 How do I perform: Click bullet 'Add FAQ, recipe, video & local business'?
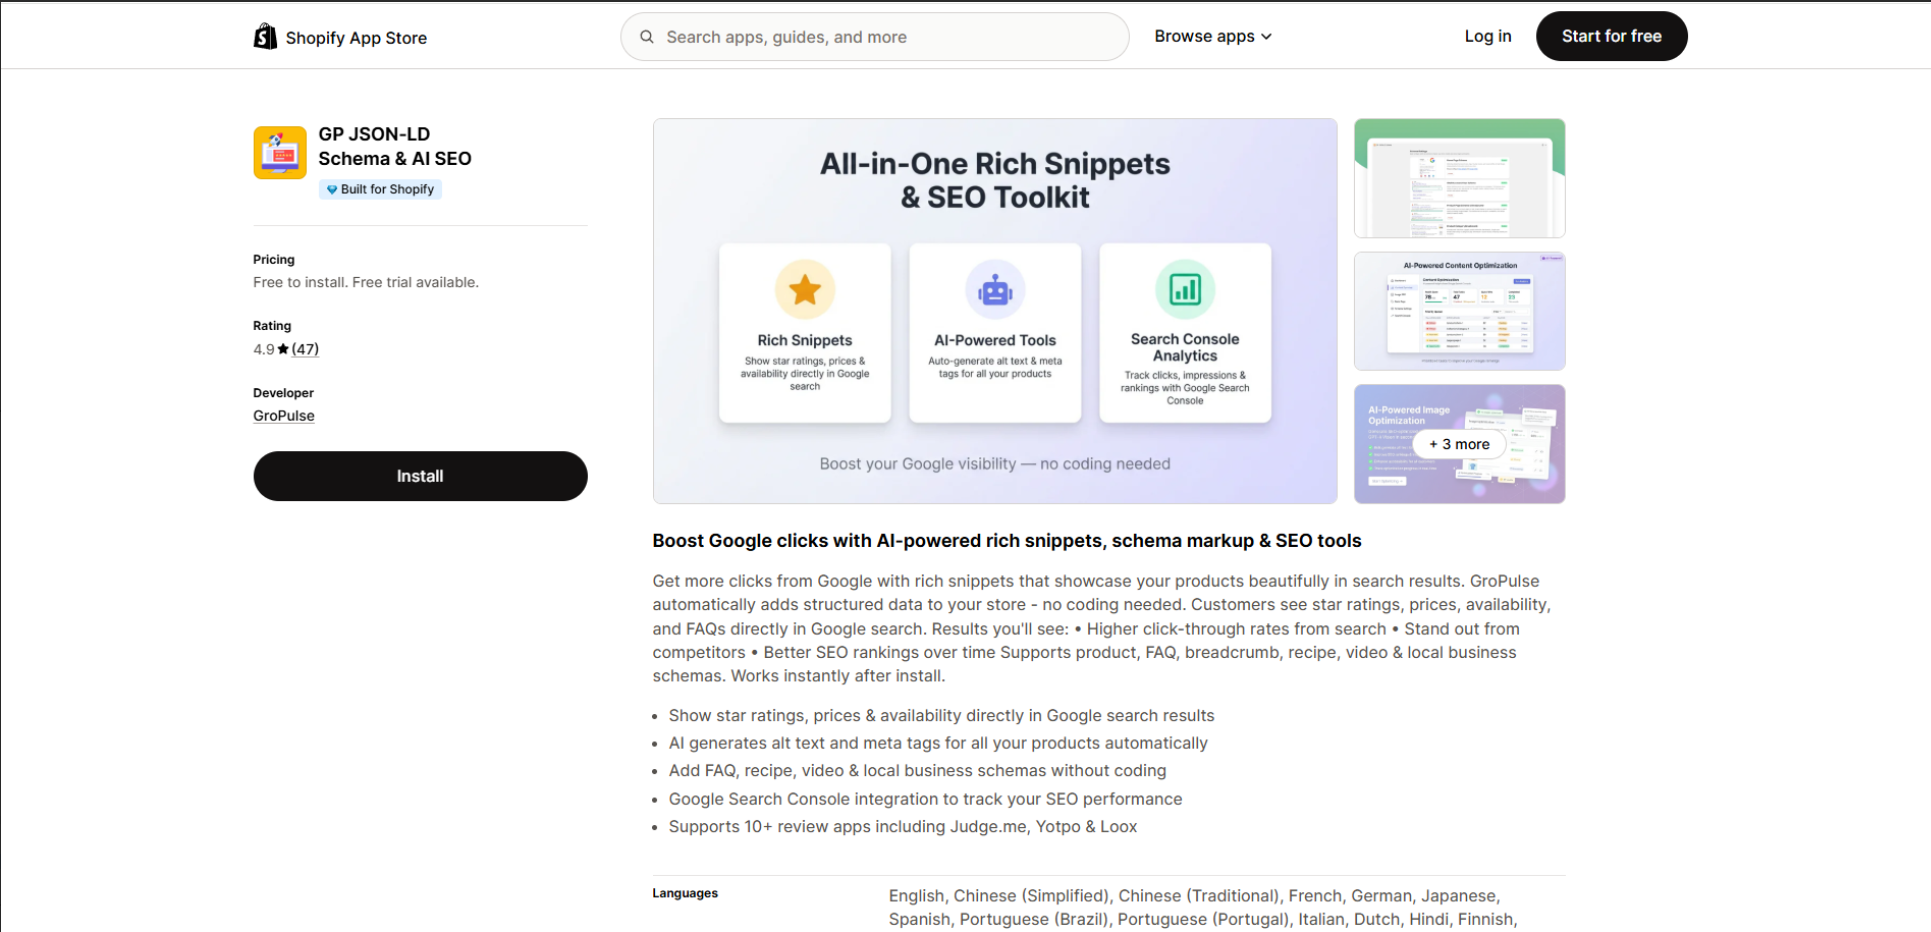[x=917, y=771]
